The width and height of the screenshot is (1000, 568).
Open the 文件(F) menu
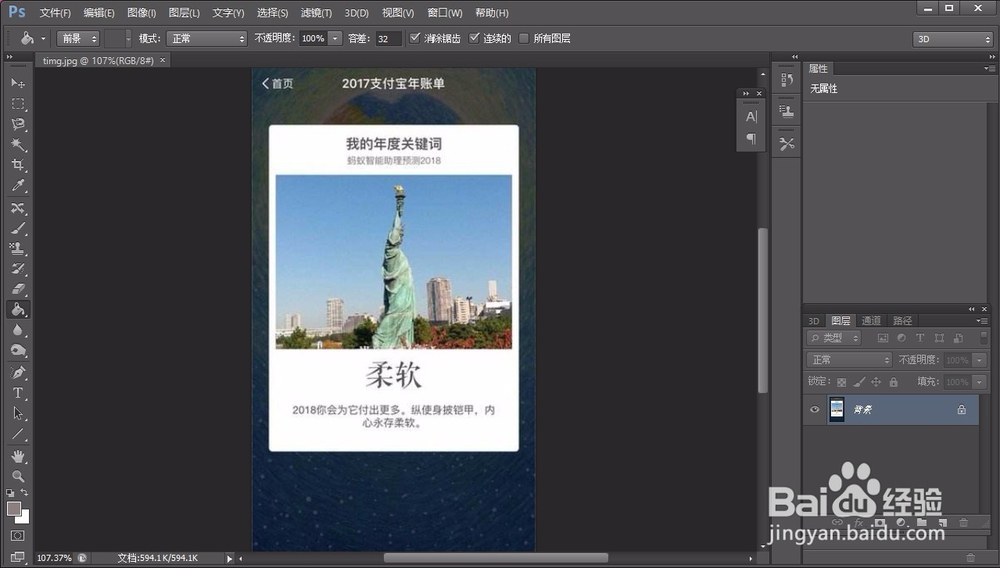pyautogui.click(x=55, y=13)
